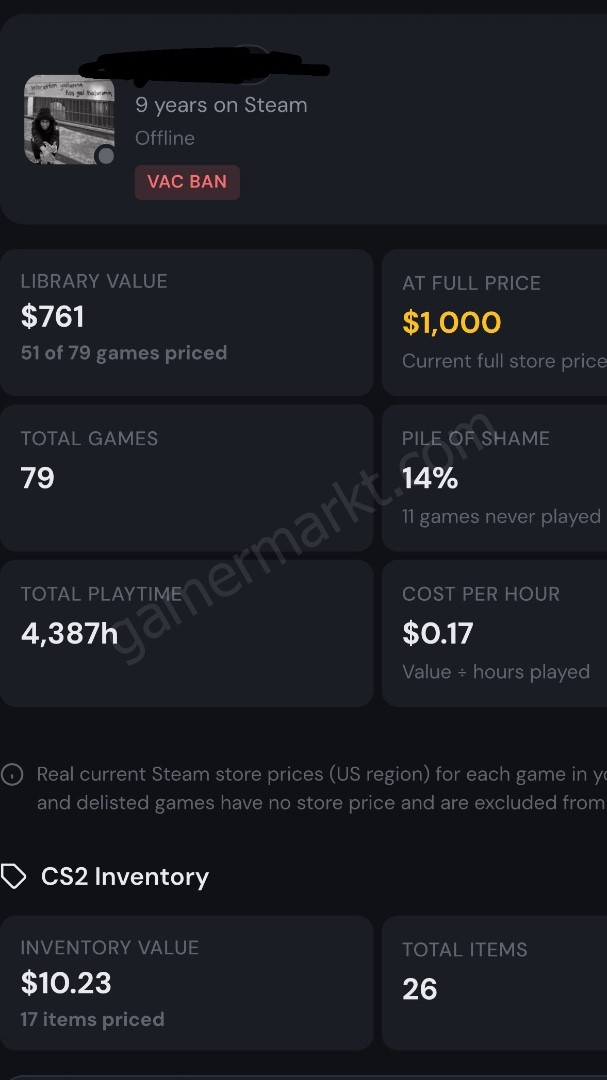Click the '51 of 79 games priced' text
The height and width of the screenshot is (1080, 607).
point(124,353)
